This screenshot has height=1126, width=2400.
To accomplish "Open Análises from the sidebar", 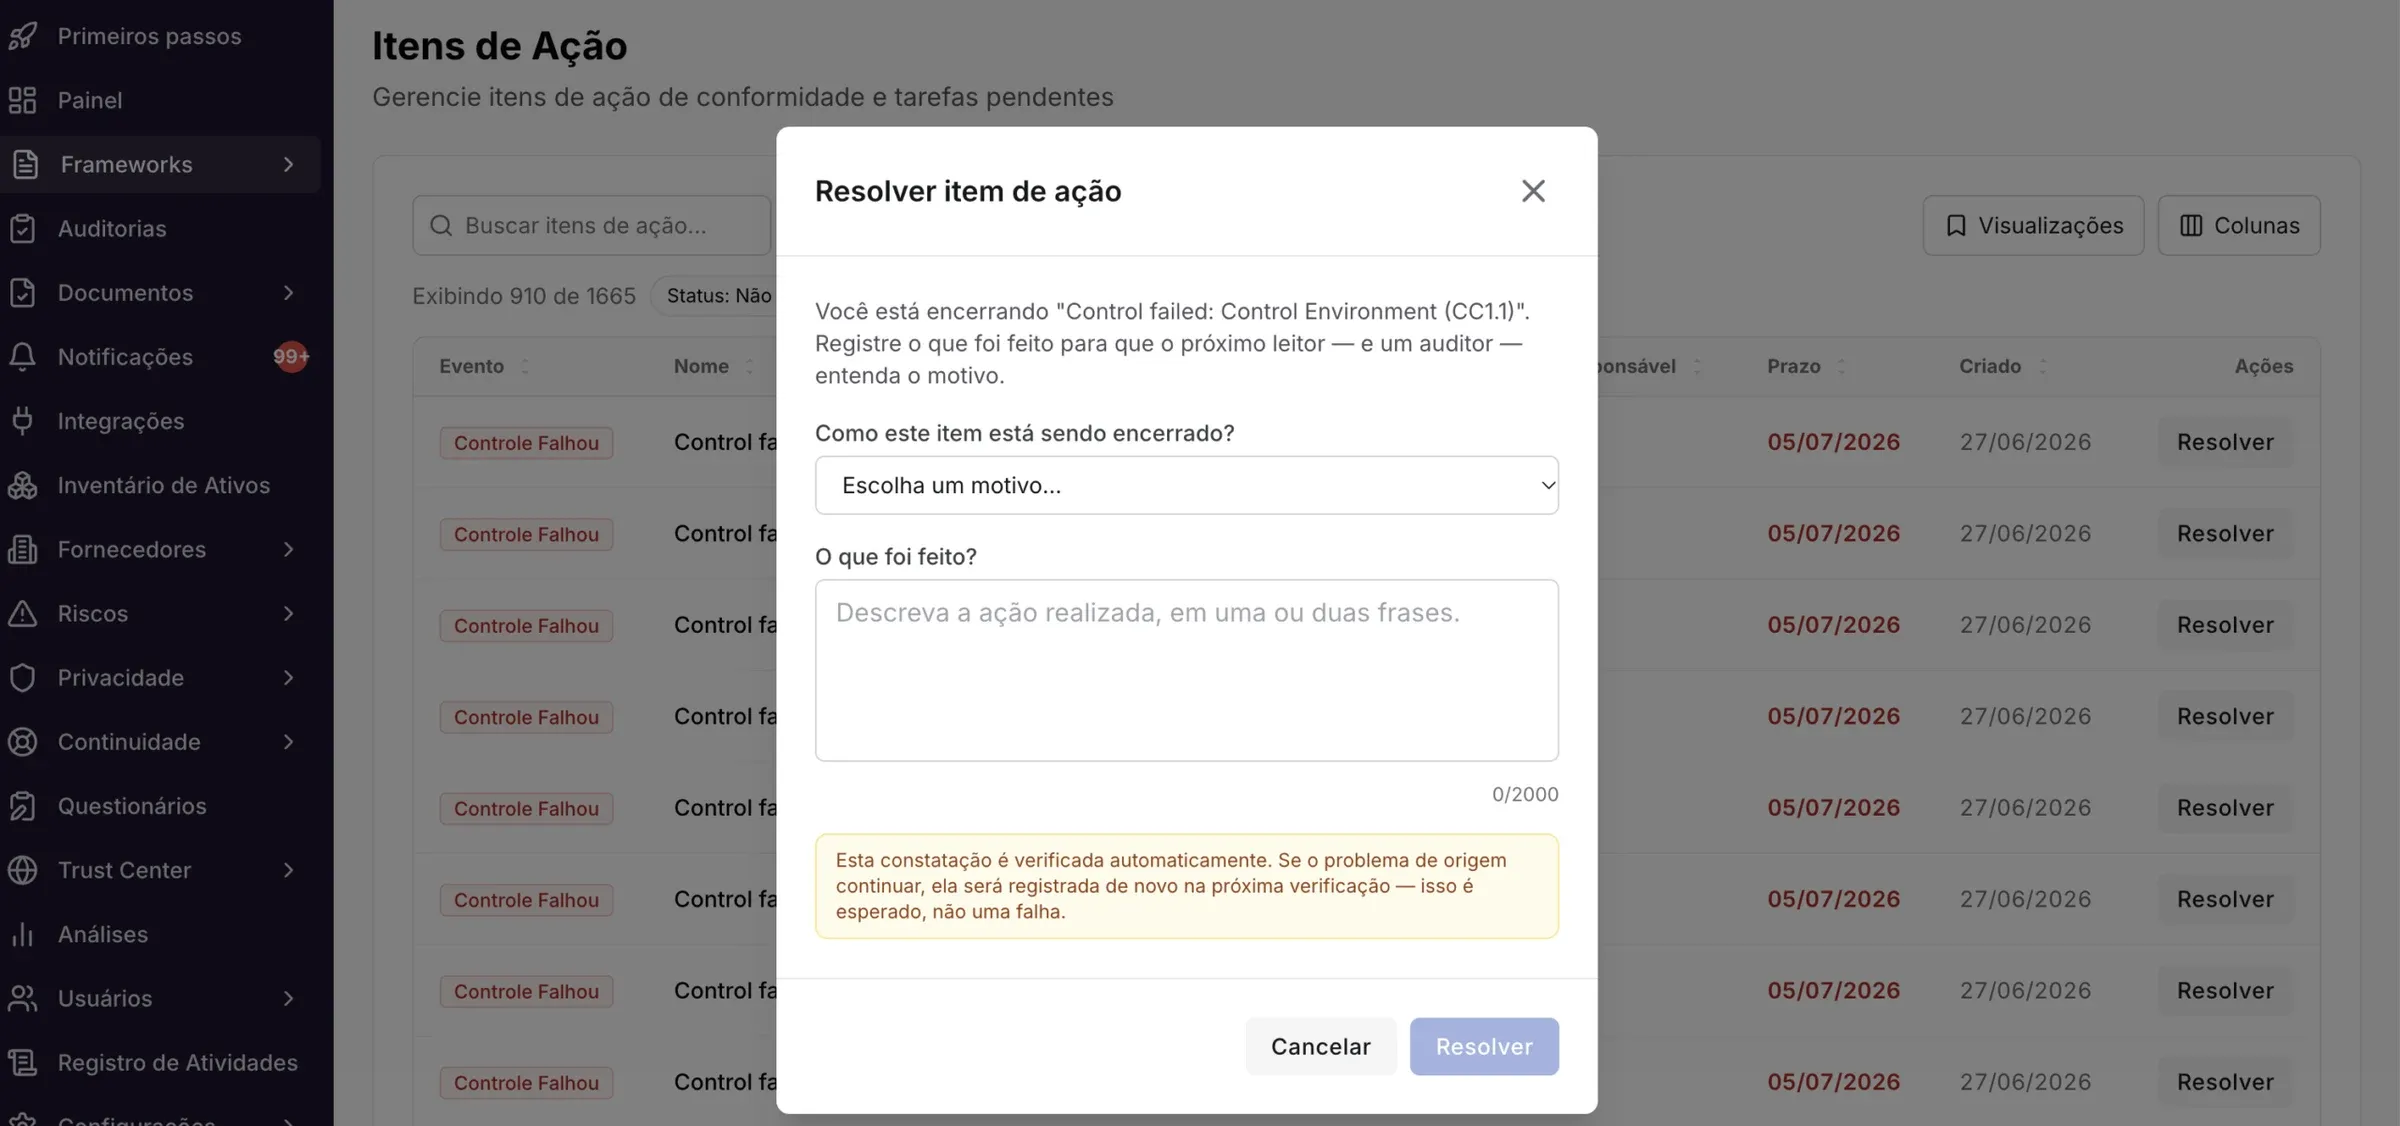I will [160, 934].
